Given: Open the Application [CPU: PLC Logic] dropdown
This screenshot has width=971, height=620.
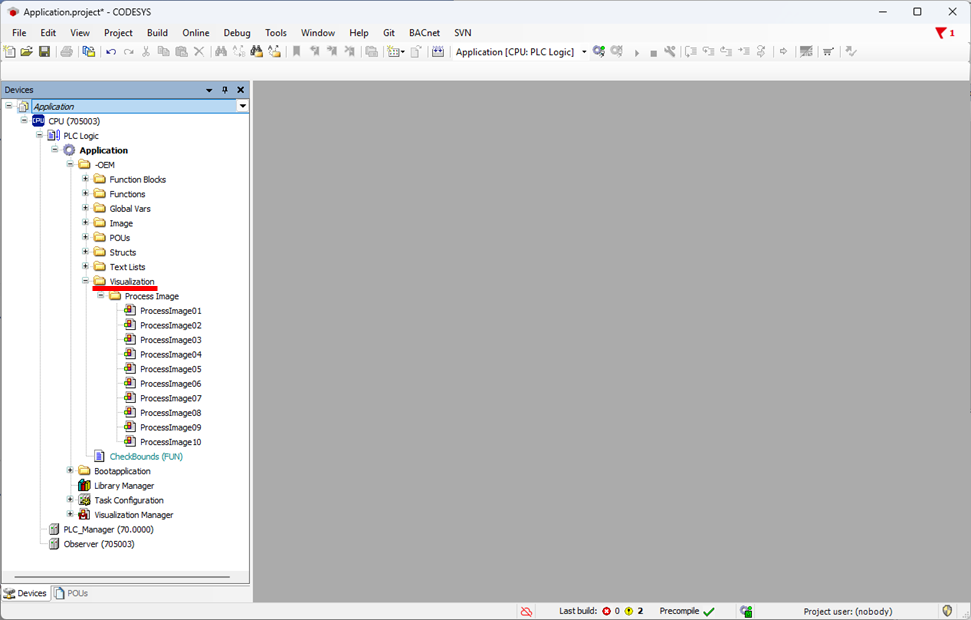Looking at the screenshot, I should point(584,52).
